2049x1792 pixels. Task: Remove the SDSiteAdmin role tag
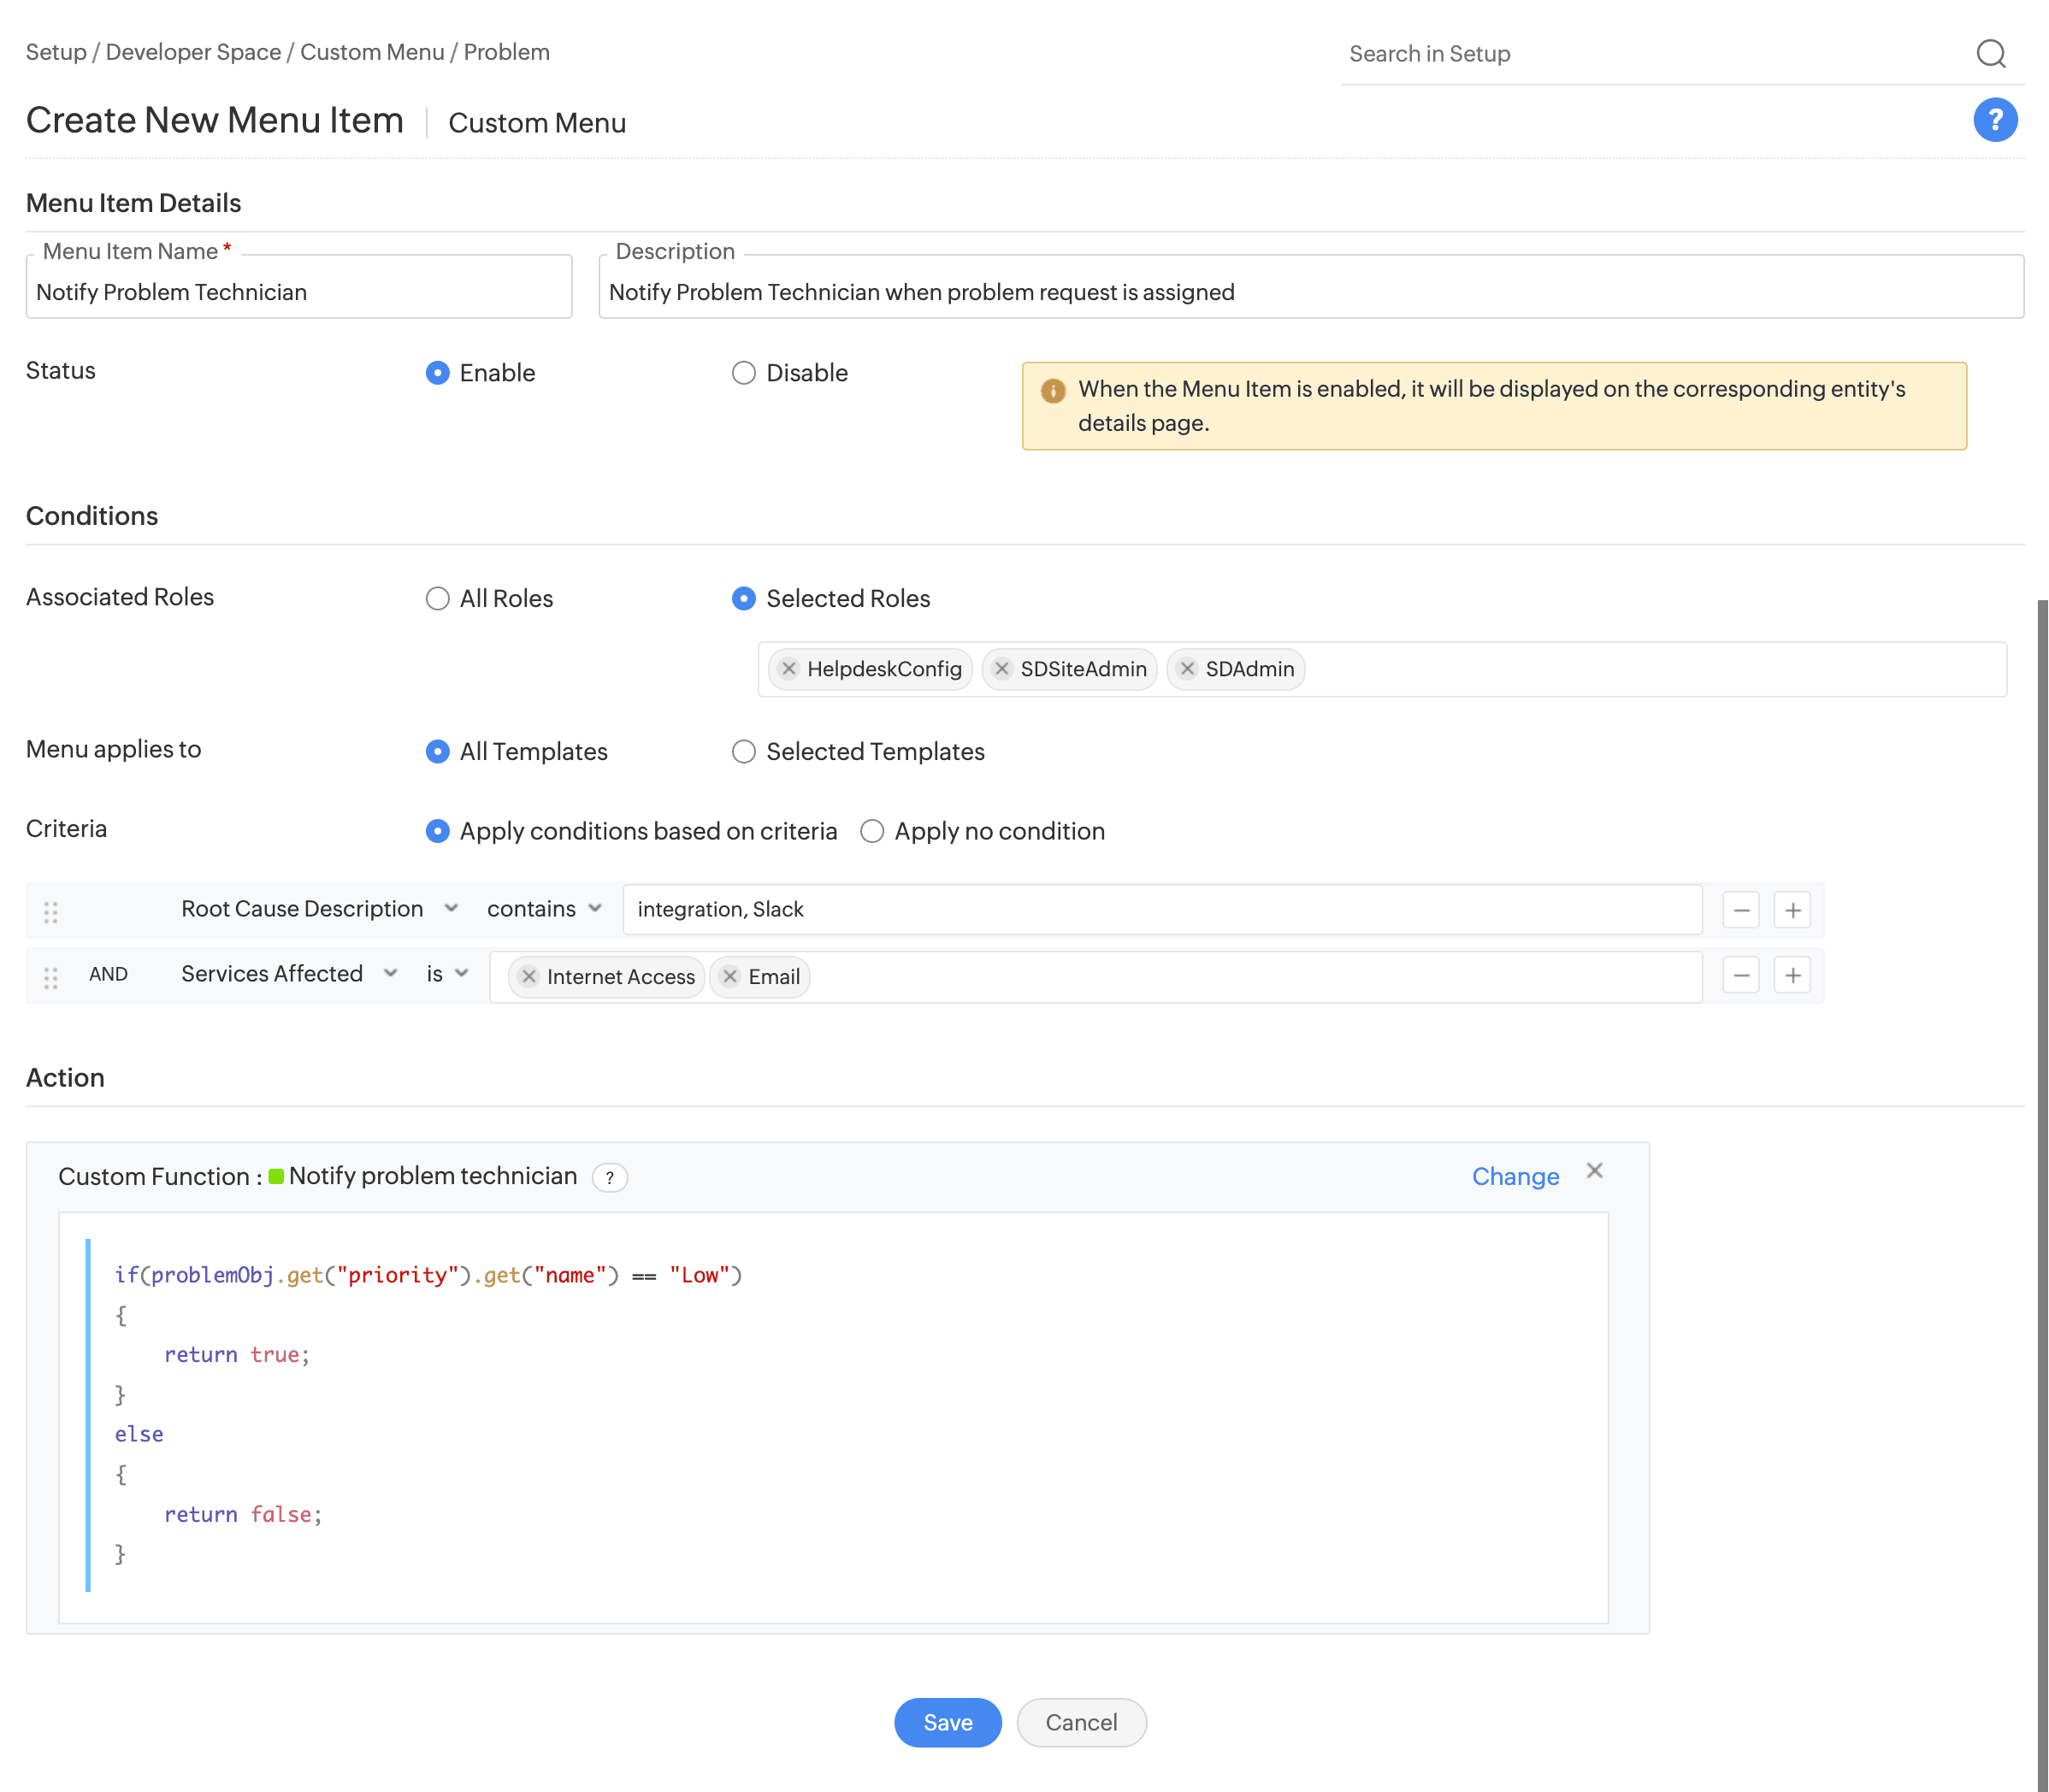click(1002, 669)
